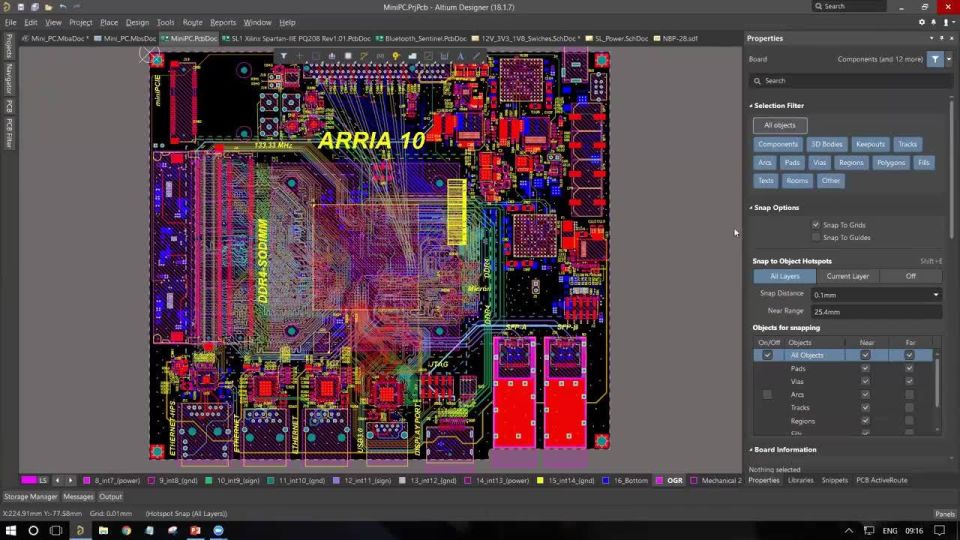Toggle the Polygons filter button
This screenshot has height=540, width=960.
pos(891,163)
